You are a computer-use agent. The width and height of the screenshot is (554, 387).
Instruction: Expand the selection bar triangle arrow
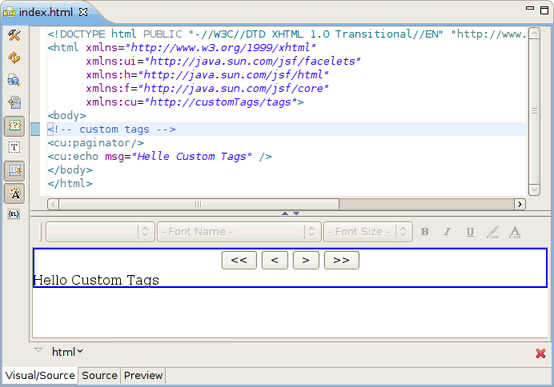38,350
